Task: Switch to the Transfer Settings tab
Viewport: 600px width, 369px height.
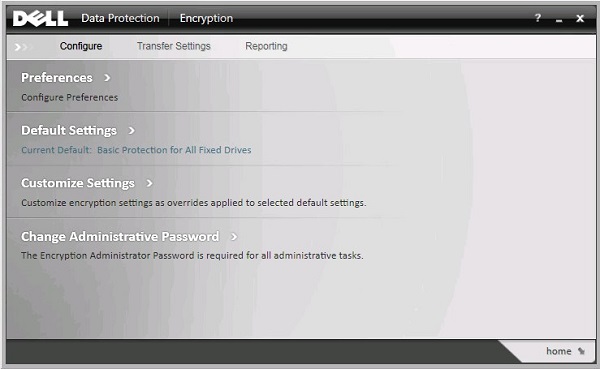Action: coord(174,46)
